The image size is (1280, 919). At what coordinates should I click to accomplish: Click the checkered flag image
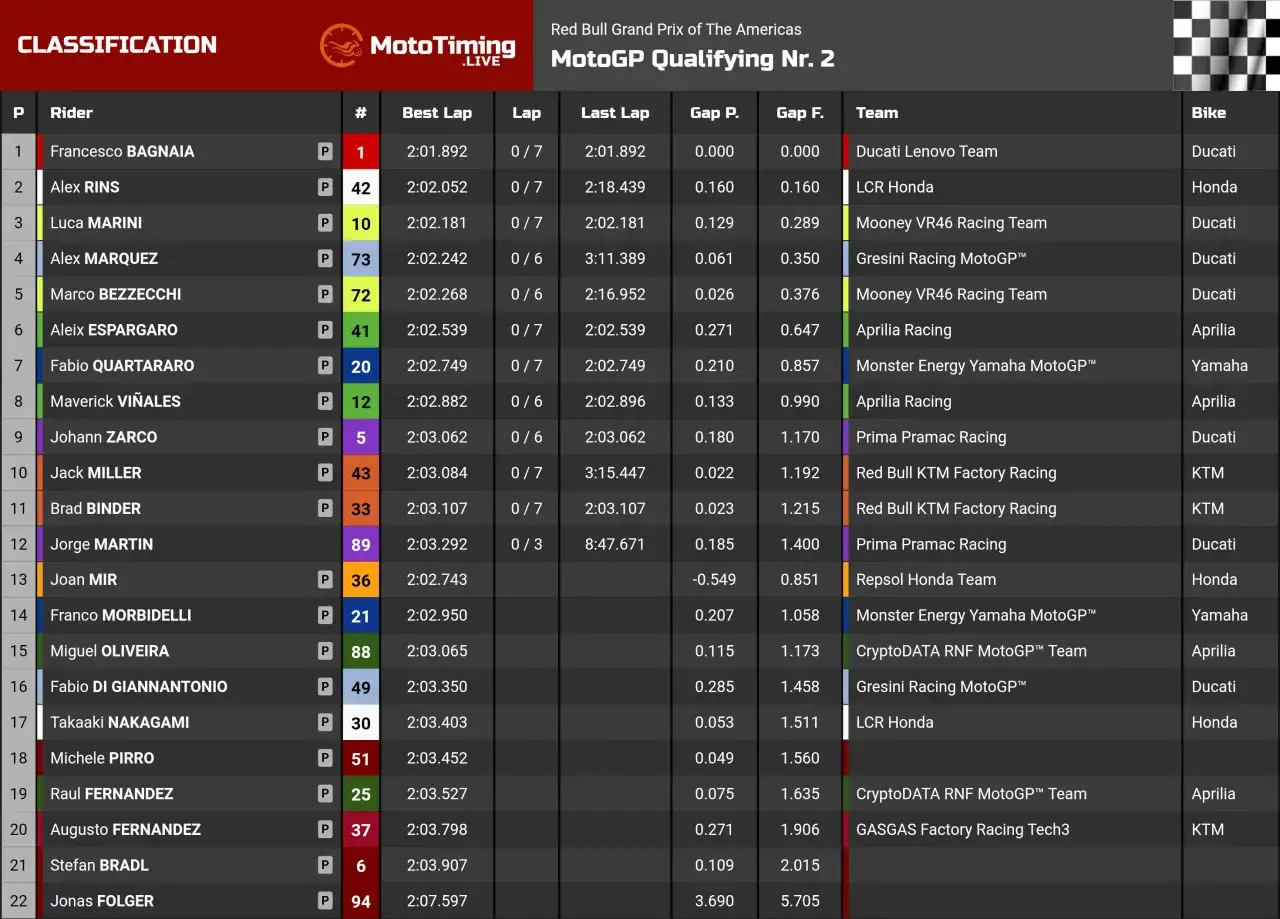(x=1226, y=45)
